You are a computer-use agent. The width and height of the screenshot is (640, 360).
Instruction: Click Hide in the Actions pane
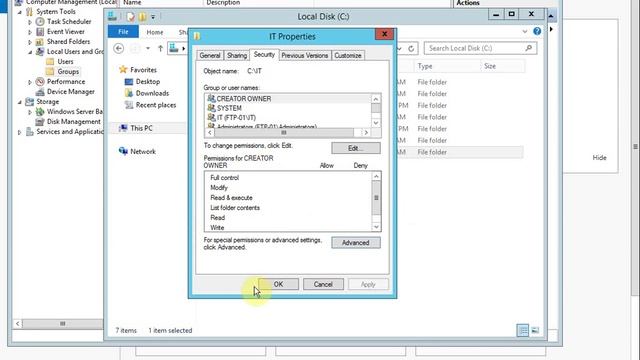coord(599,158)
